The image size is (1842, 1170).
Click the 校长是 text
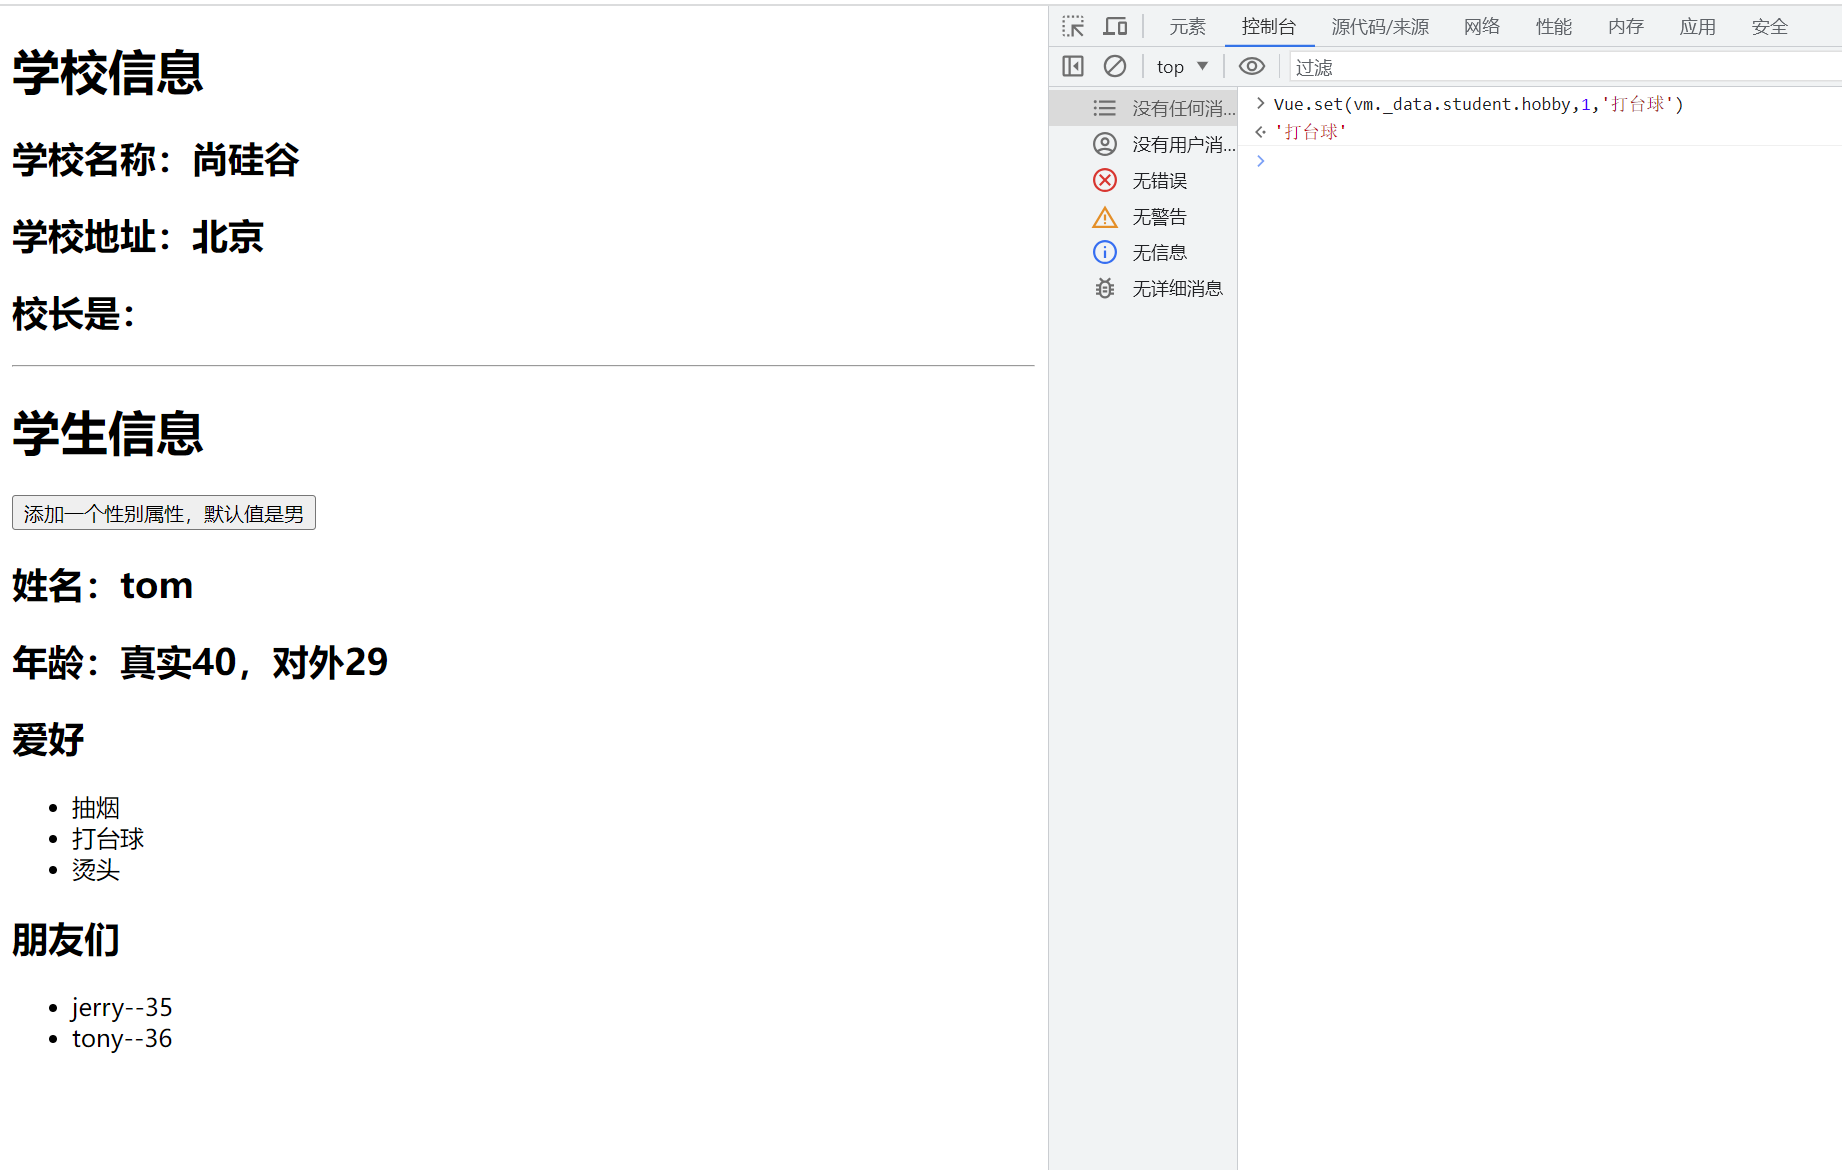pos(74,314)
